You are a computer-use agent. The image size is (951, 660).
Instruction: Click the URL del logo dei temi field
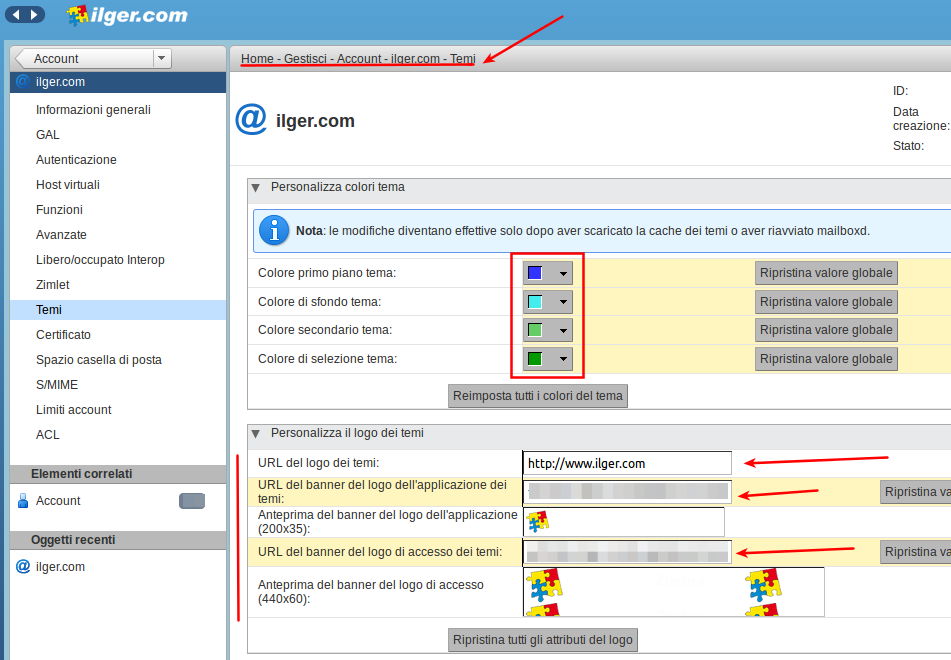coord(627,463)
